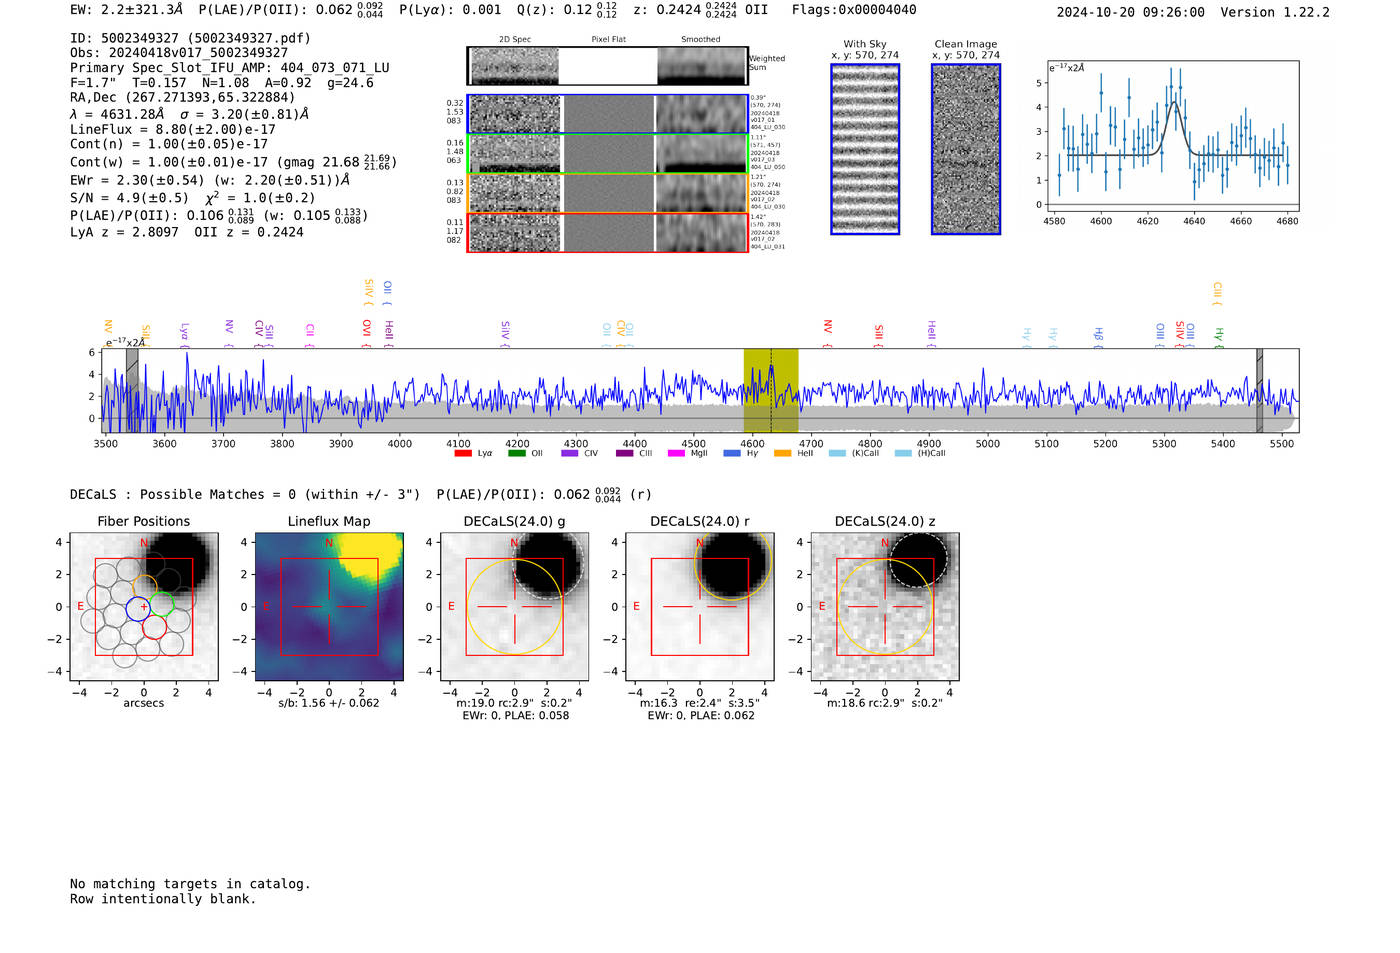This screenshot has width=1400, height=953.
Task: Click the orange HeII legend swatch
Action: coord(782,453)
